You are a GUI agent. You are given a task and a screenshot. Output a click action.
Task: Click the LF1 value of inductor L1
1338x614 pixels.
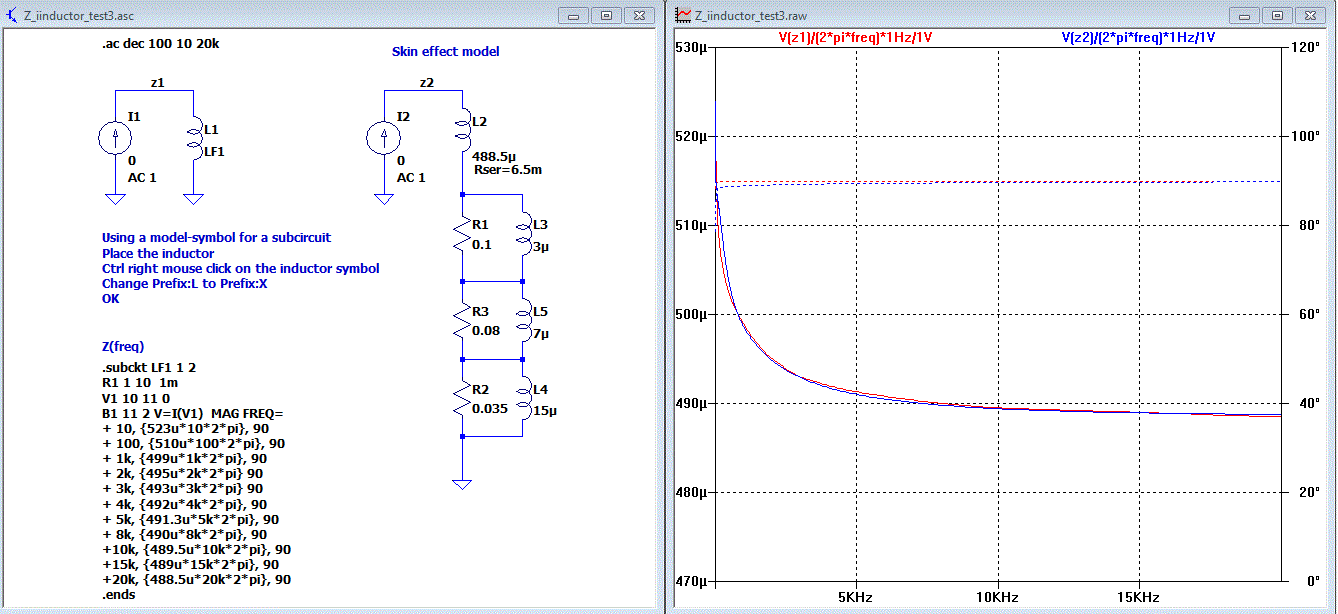point(215,151)
